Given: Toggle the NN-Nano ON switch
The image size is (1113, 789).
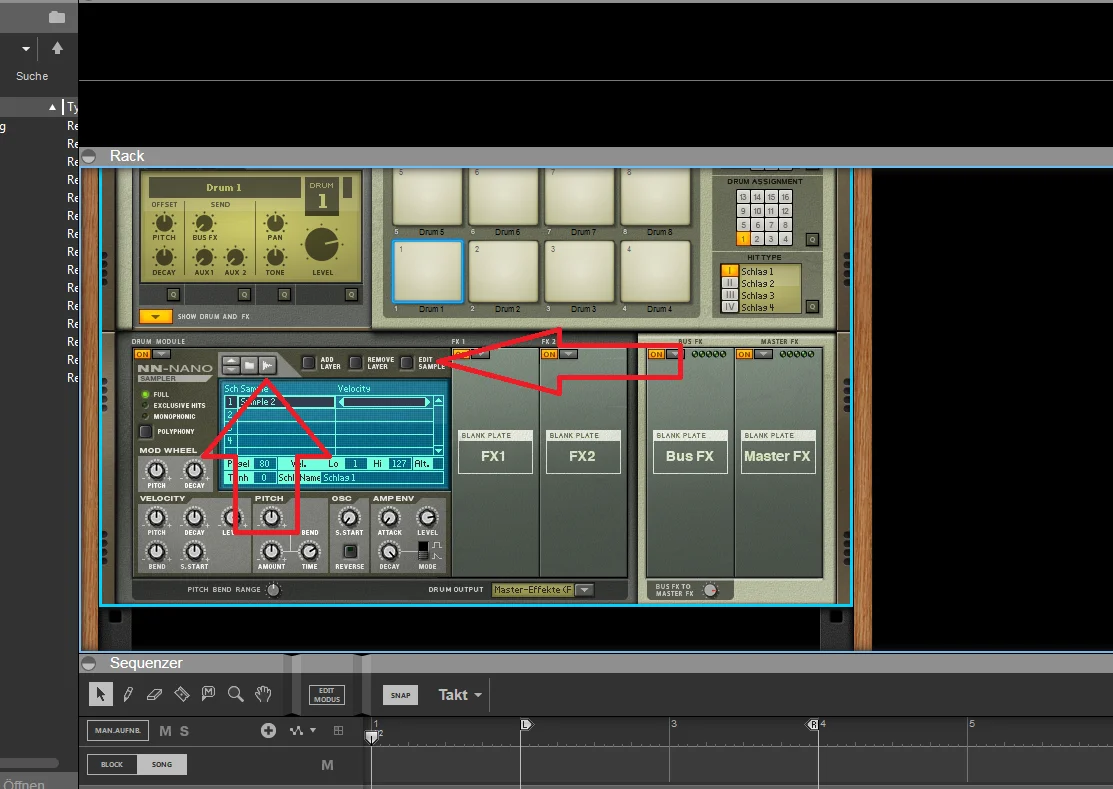Looking at the screenshot, I should pyautogui.click(x=142, y=354).
